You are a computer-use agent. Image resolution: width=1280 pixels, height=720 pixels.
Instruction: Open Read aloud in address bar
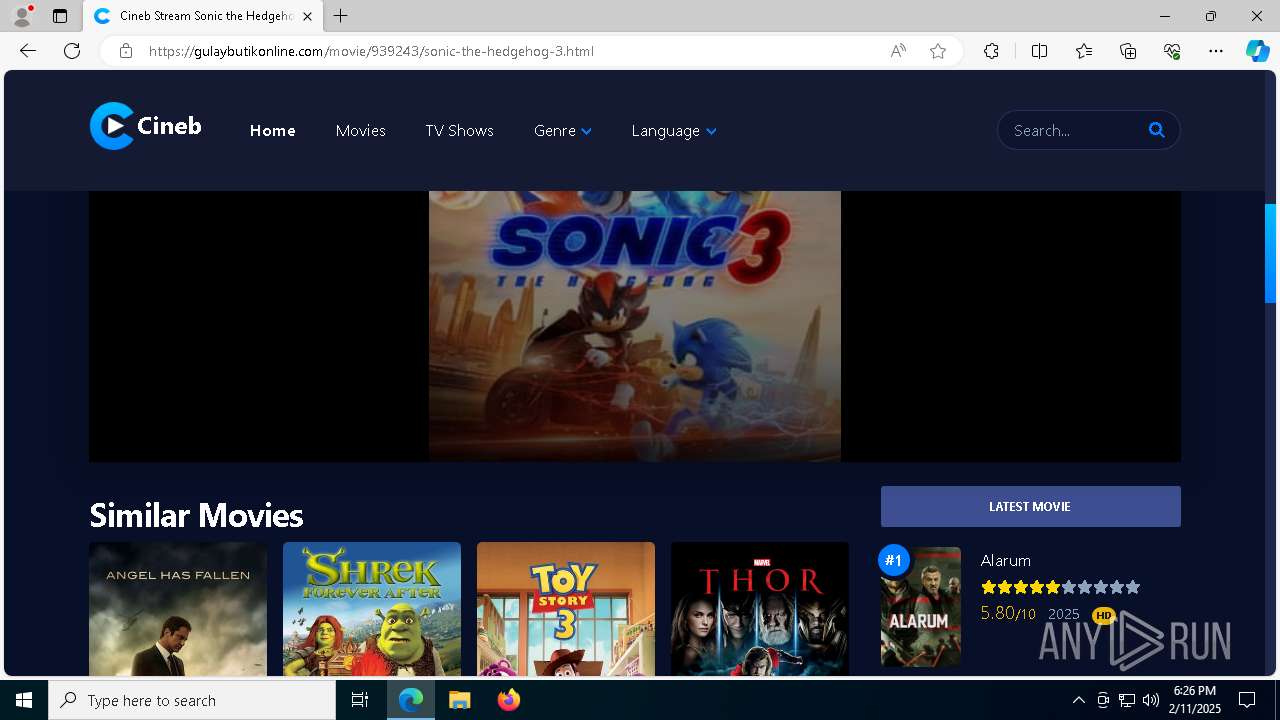pyautogui.click(x=898, y=51)
